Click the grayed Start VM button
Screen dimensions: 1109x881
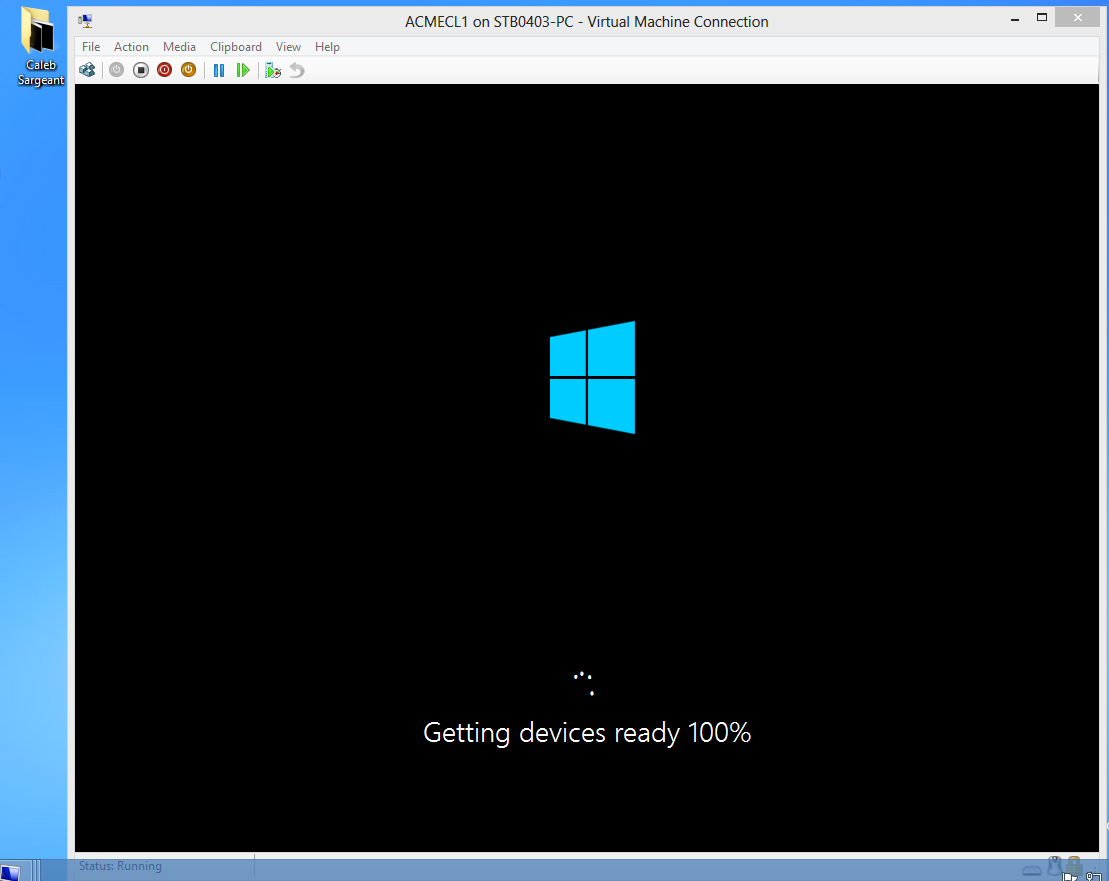click(x=117, y=70)
